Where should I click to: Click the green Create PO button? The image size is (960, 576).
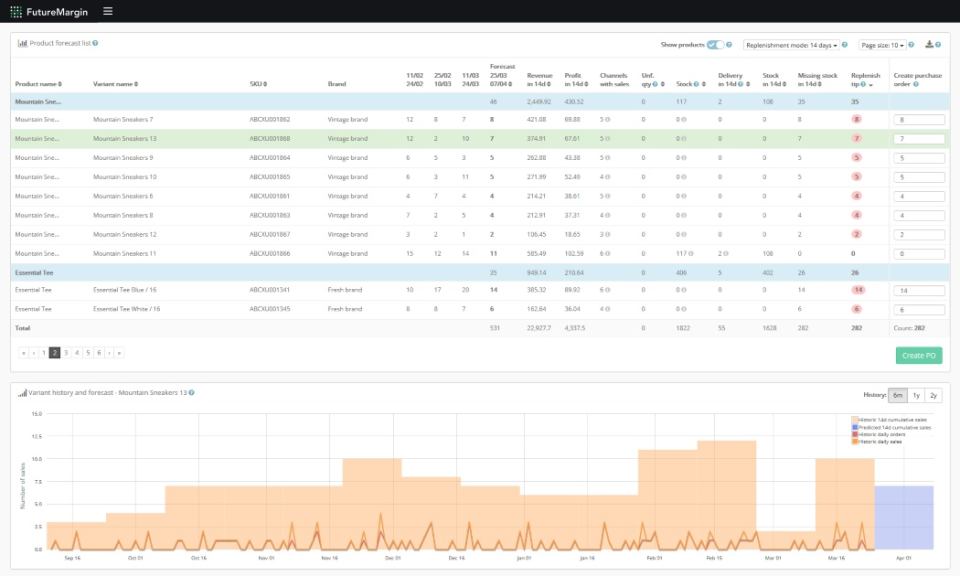pos(919,356)
